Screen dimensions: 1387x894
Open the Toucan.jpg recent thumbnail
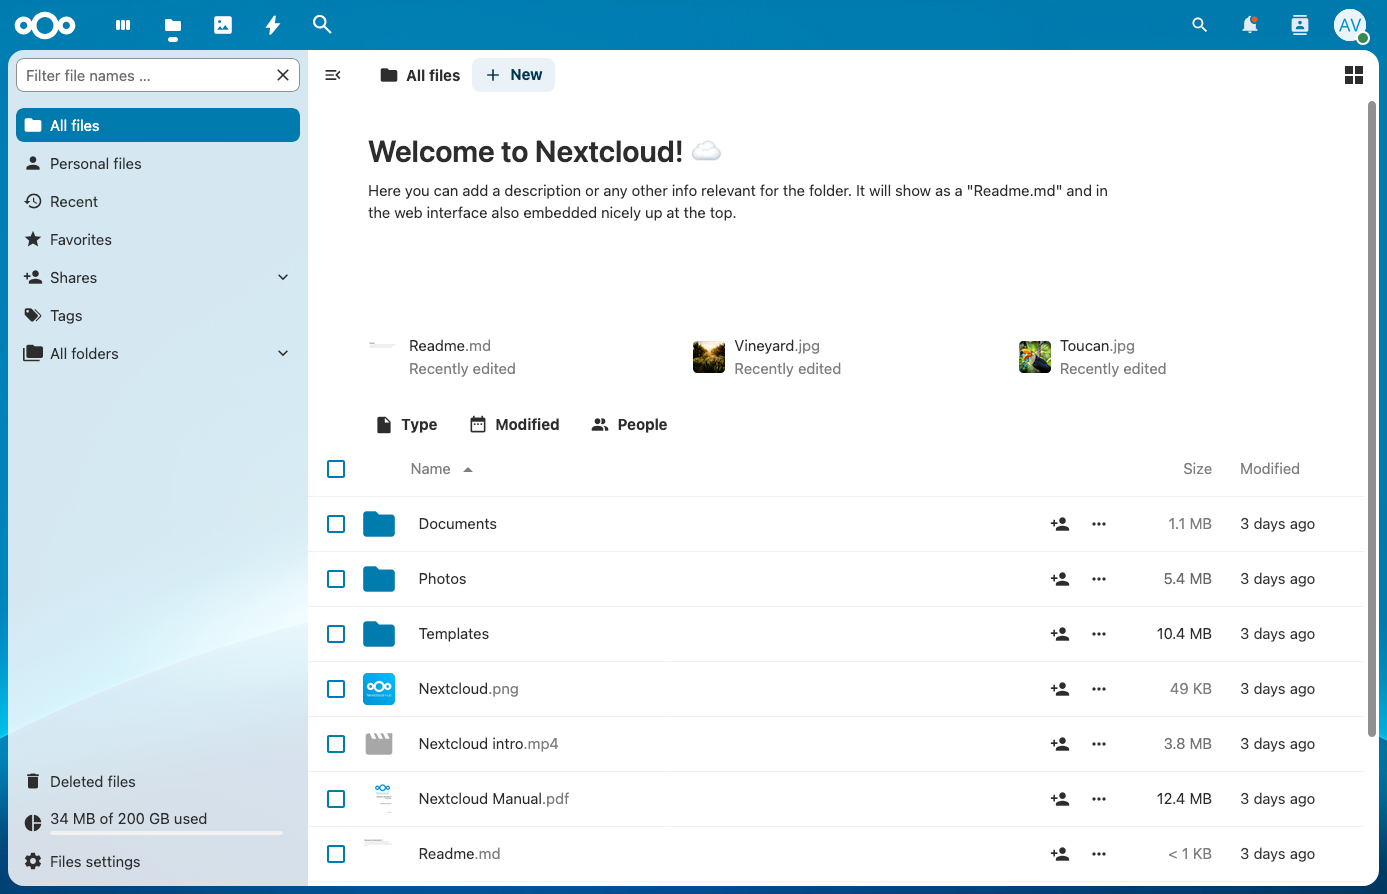click(x=1035, y=357)
